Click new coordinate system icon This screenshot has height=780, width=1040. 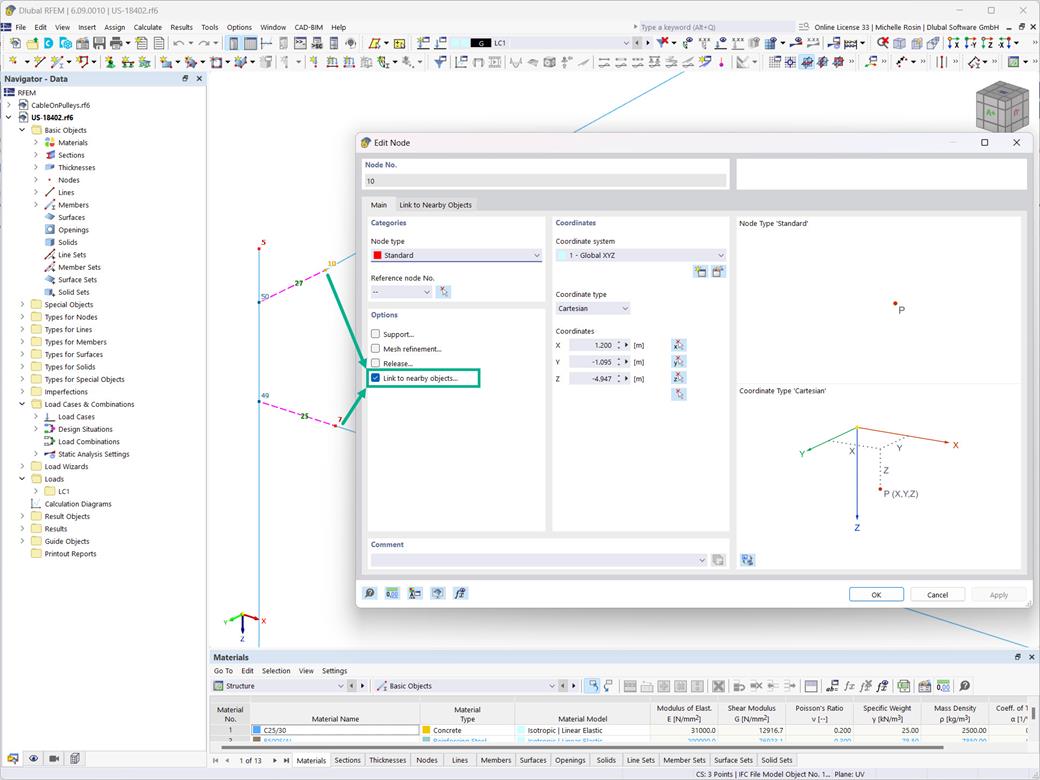700,271
